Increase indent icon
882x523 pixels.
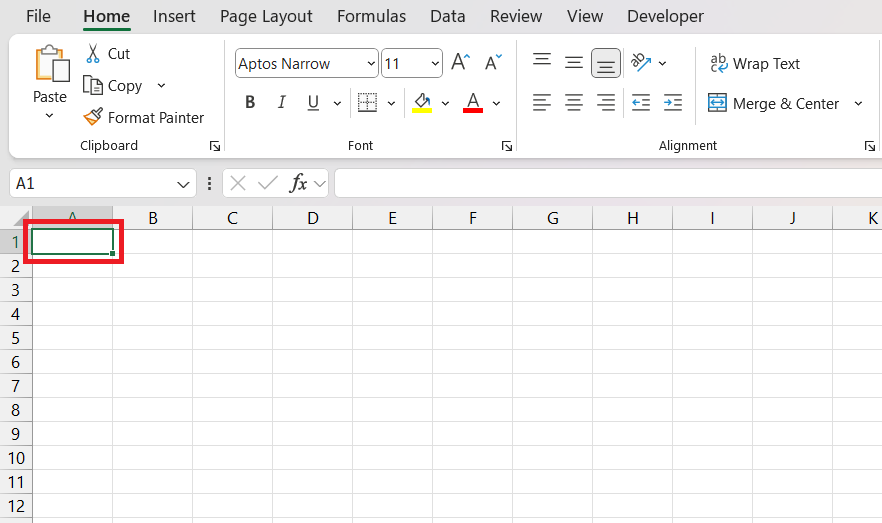(673, 102)
